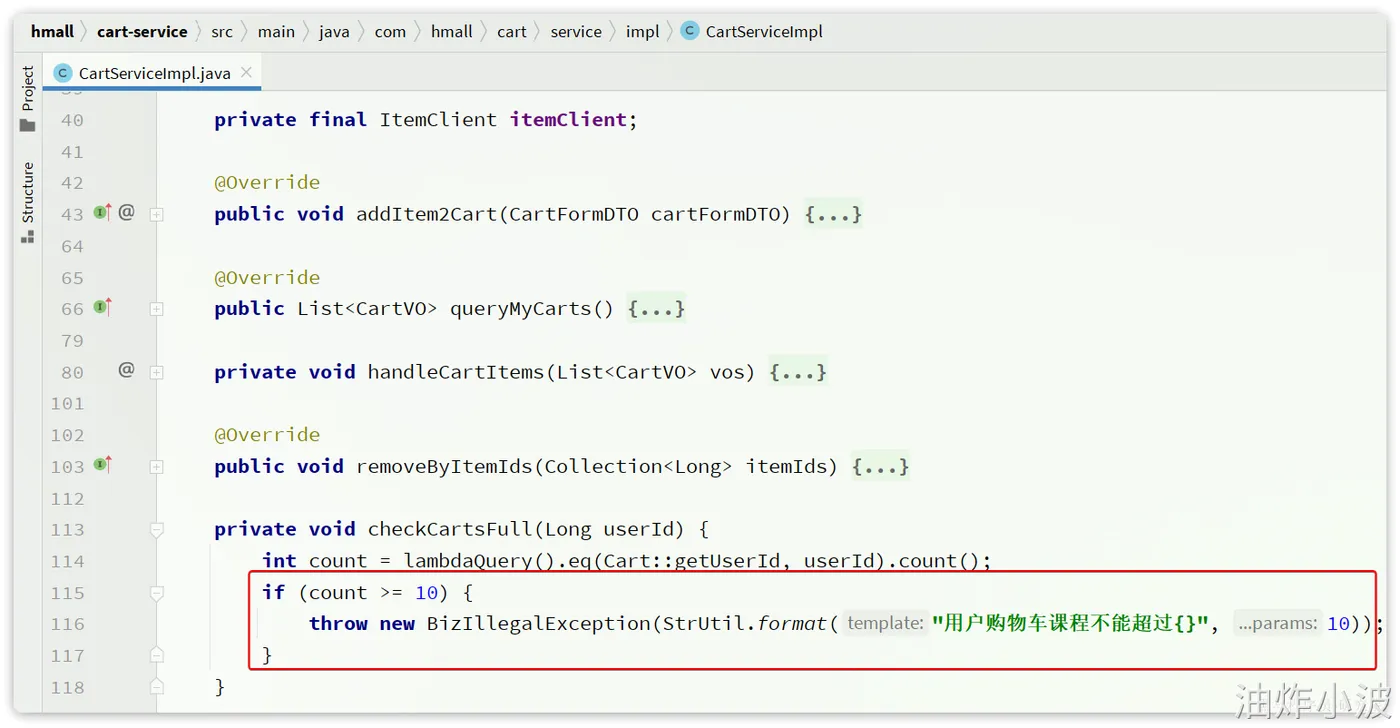Click the implements gutter icon on line 66

click(x=102, y=307)
